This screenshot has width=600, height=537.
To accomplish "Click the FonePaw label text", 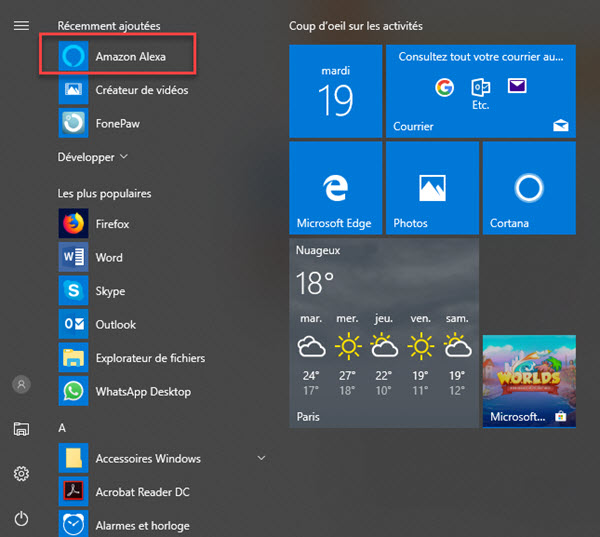I will (117, 124).
